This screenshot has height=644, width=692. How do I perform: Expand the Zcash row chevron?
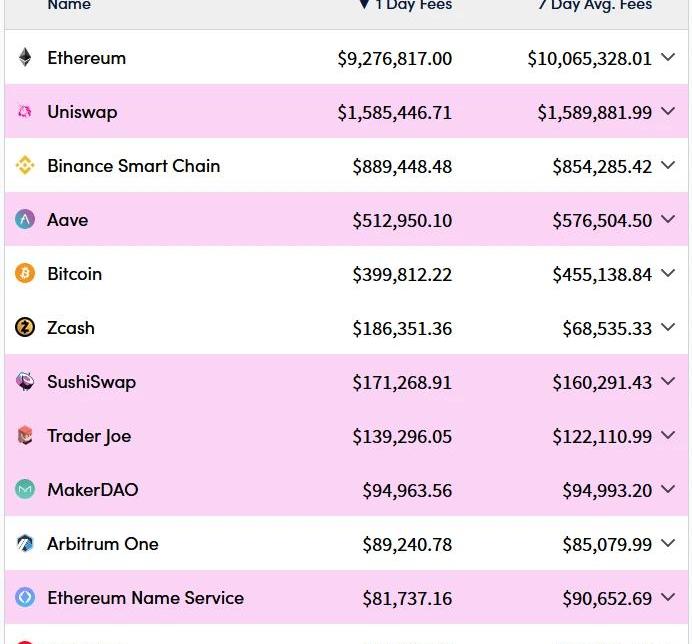click(x=668, y=328)
